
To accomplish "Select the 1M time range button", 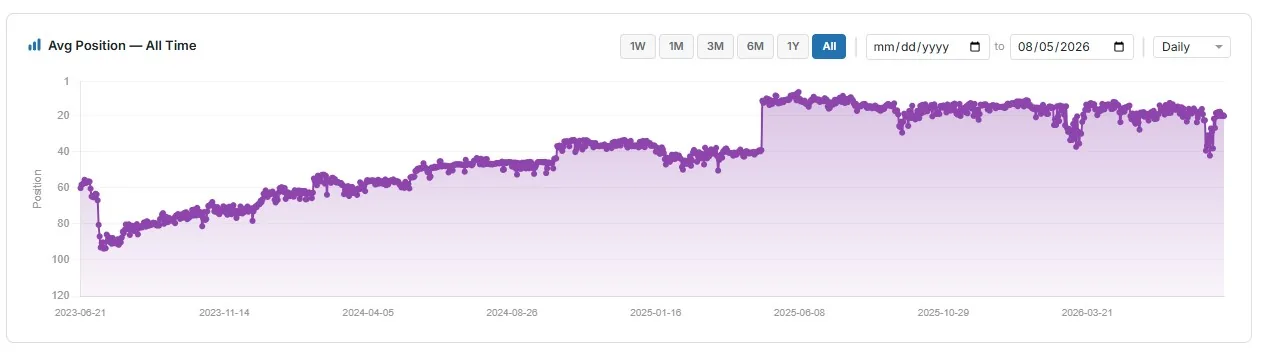I will click(676, 46).
